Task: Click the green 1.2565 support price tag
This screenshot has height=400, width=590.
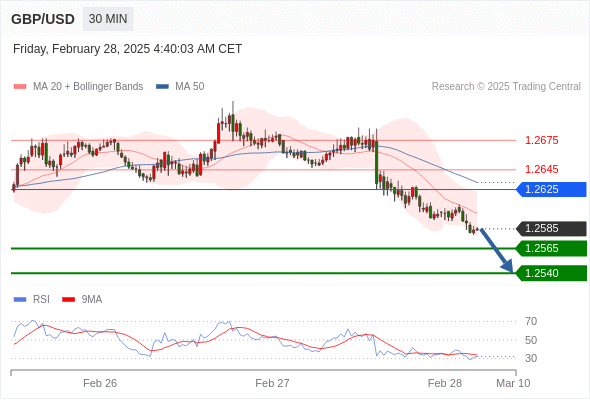Action: [x=551, y=248]
